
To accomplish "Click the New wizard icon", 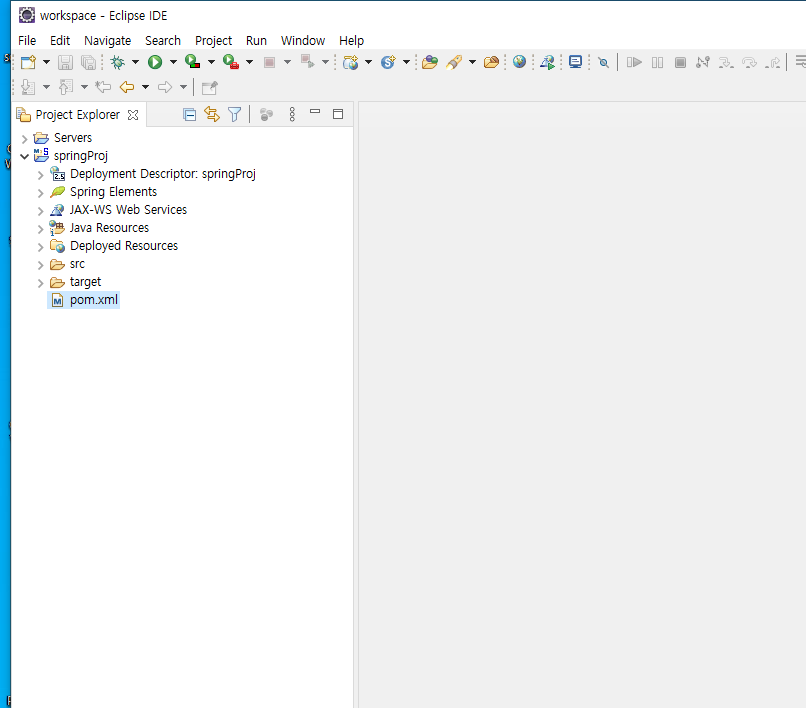I will [x=28, y=62].
